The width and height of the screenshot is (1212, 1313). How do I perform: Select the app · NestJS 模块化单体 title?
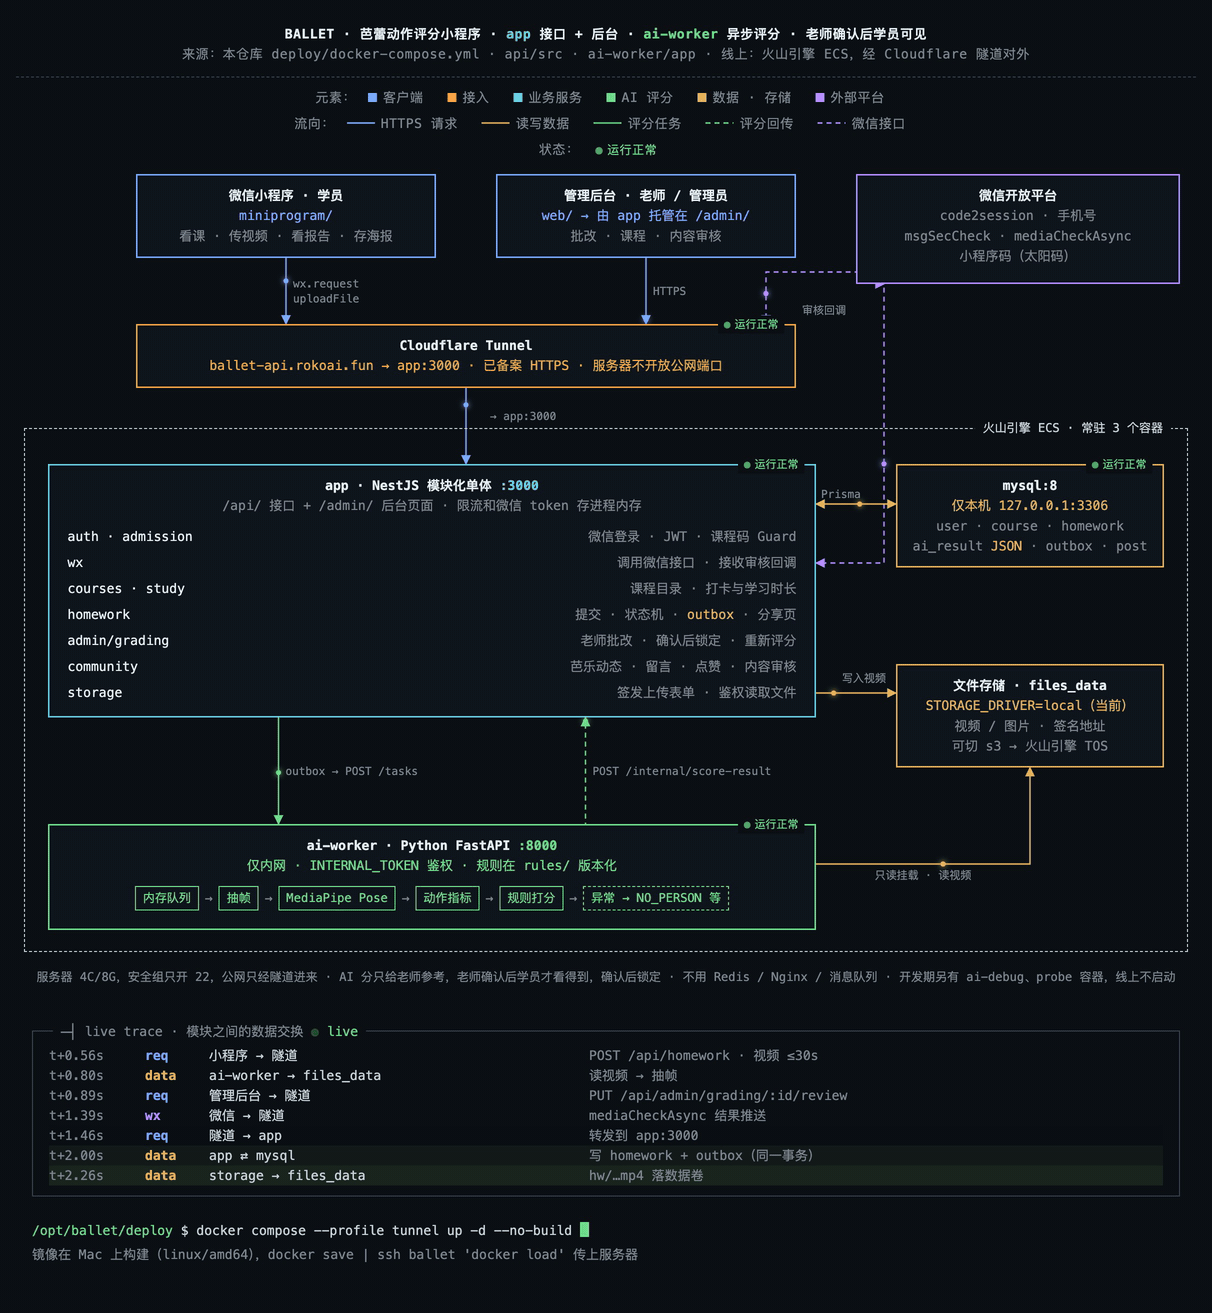click(x=432, y=485)
